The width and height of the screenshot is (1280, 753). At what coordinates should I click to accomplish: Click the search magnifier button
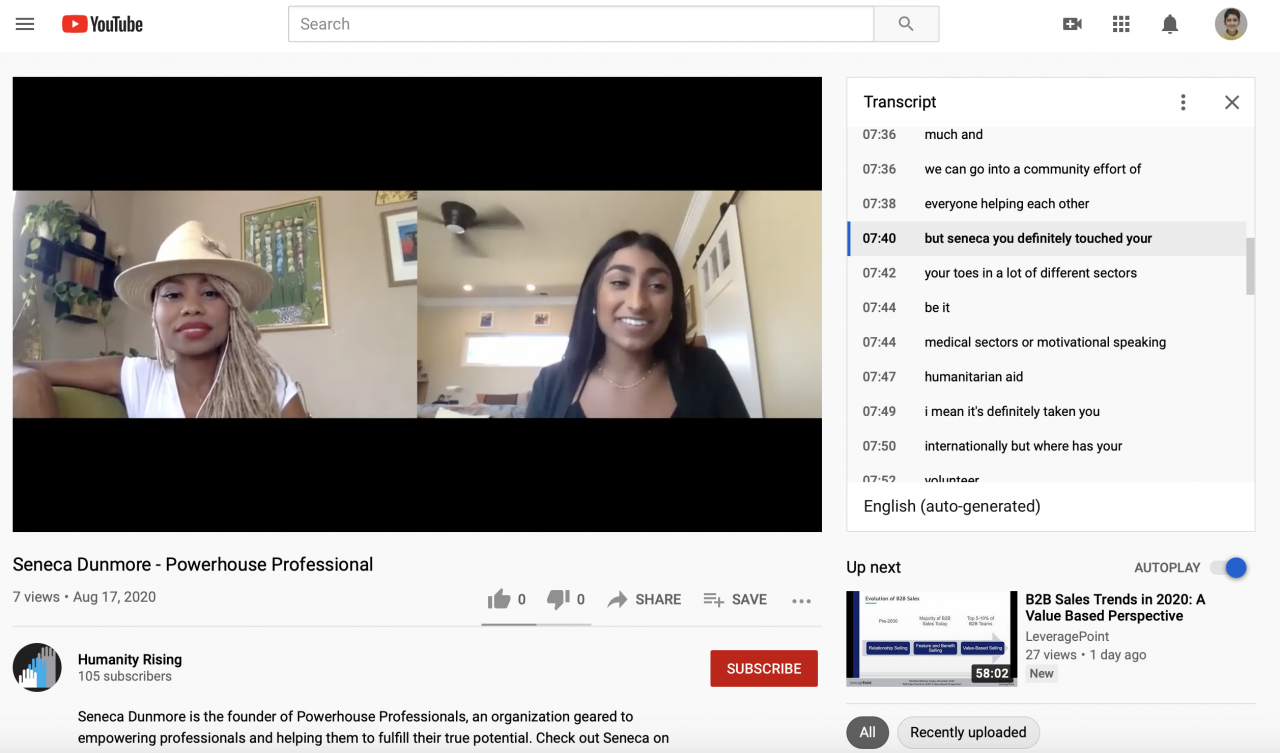pos(906,24)
